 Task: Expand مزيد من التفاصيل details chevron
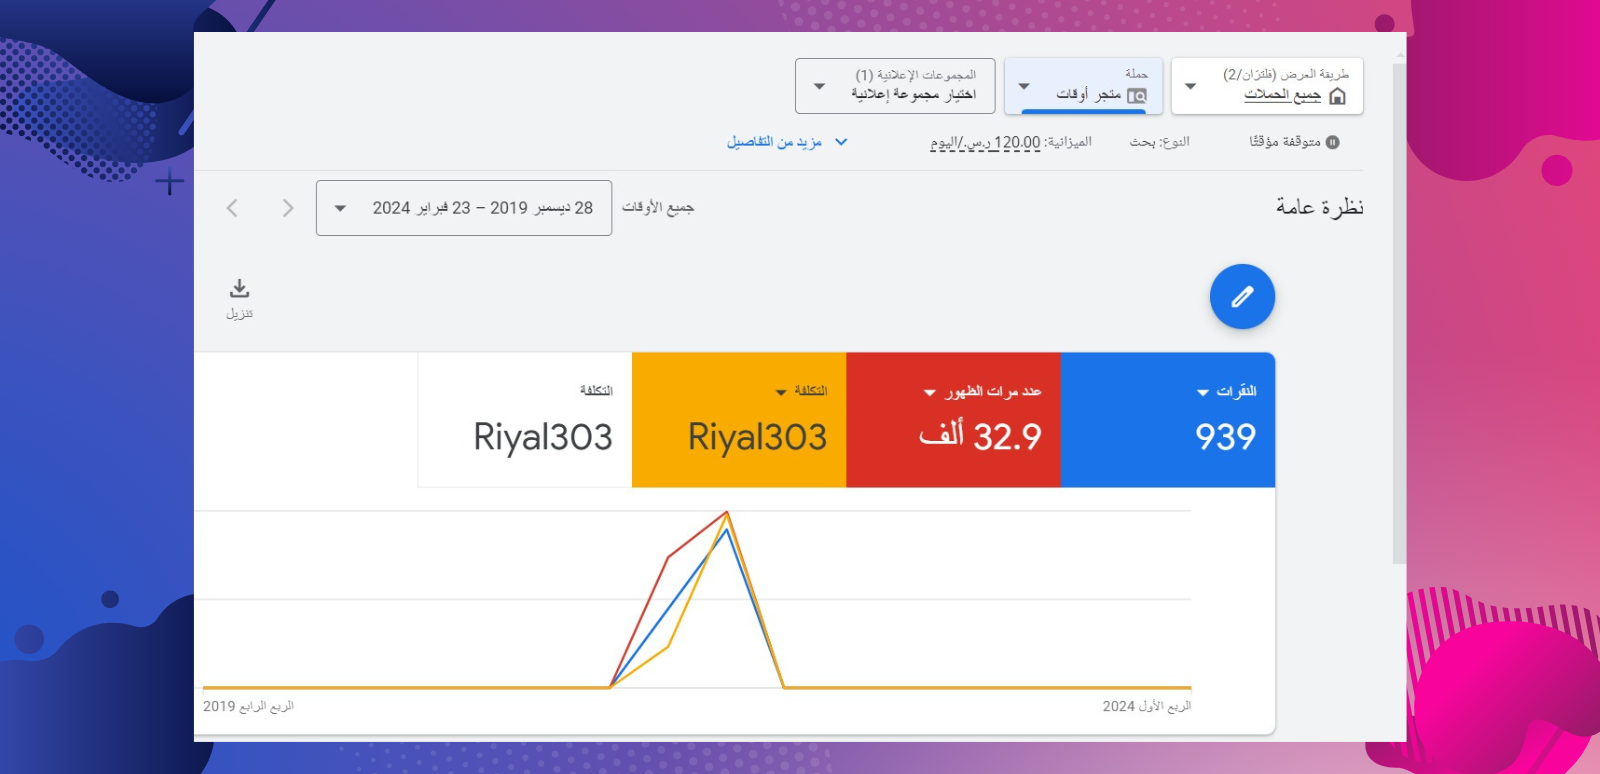841,142
